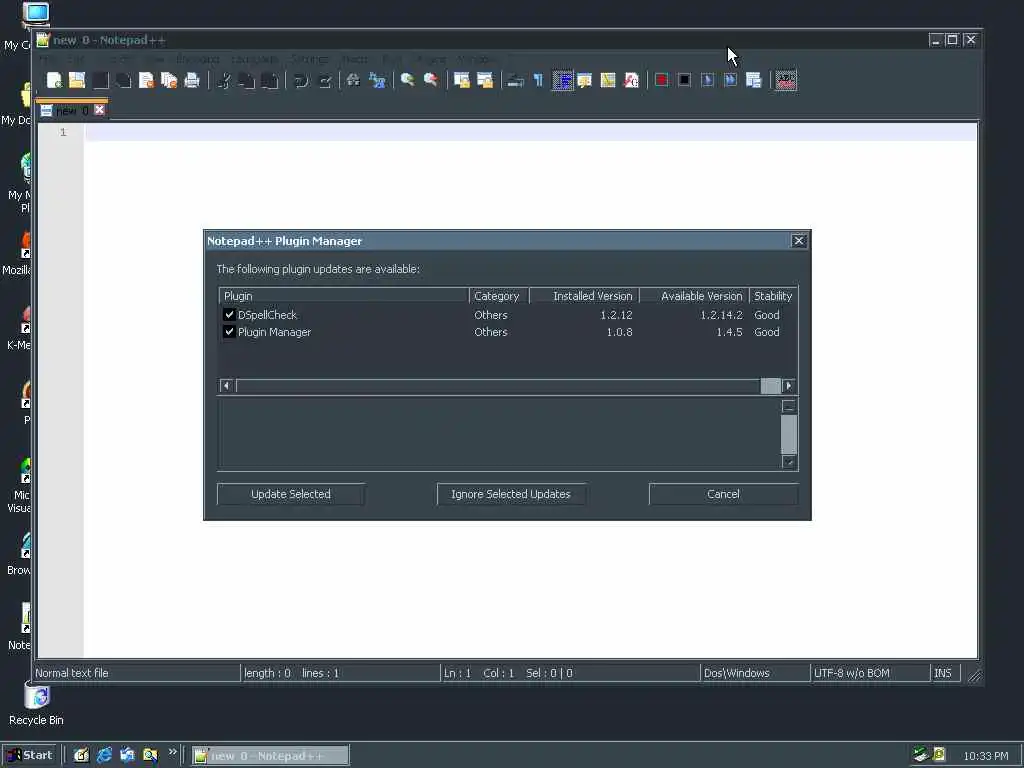1024x768 pixels.
Task: Click the Ignore Selected Updates button
Action: point(511,494)
